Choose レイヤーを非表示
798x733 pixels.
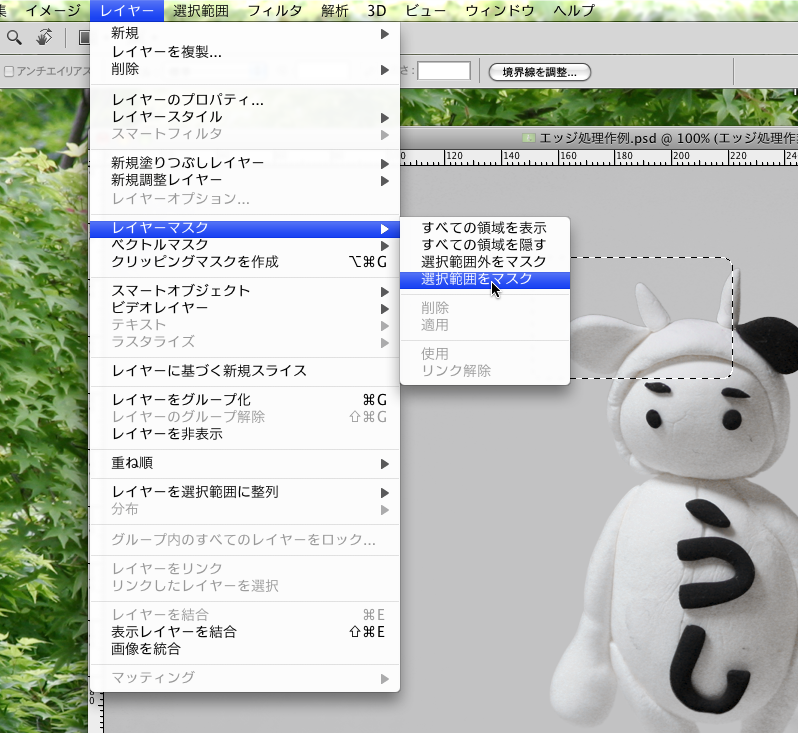pos(245,434)
